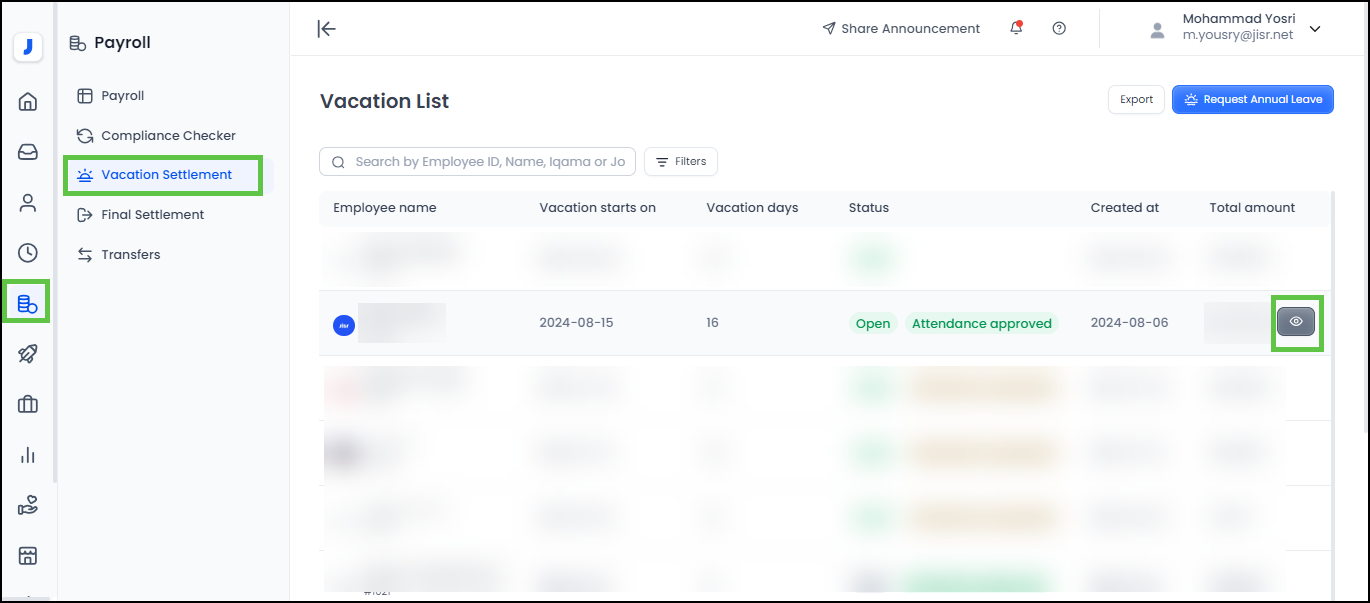View vacation details with eye icon
Image resolution: width=1370 pixels, height=603 pixels.
click(x=1296, y=322)
